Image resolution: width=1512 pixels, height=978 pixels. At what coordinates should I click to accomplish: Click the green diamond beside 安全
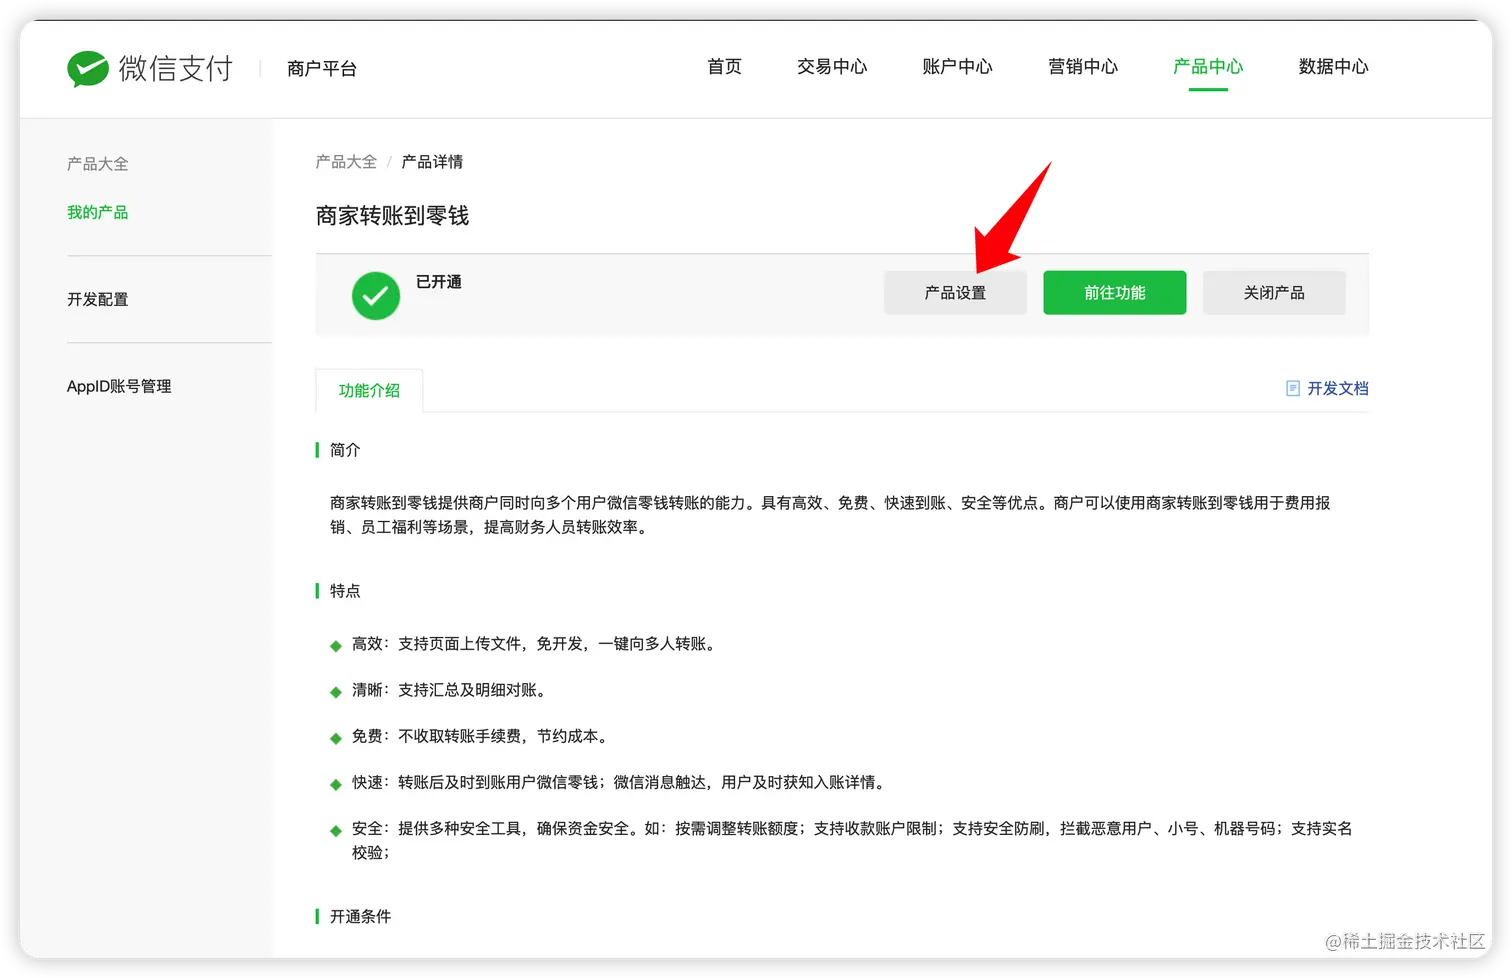336,831
